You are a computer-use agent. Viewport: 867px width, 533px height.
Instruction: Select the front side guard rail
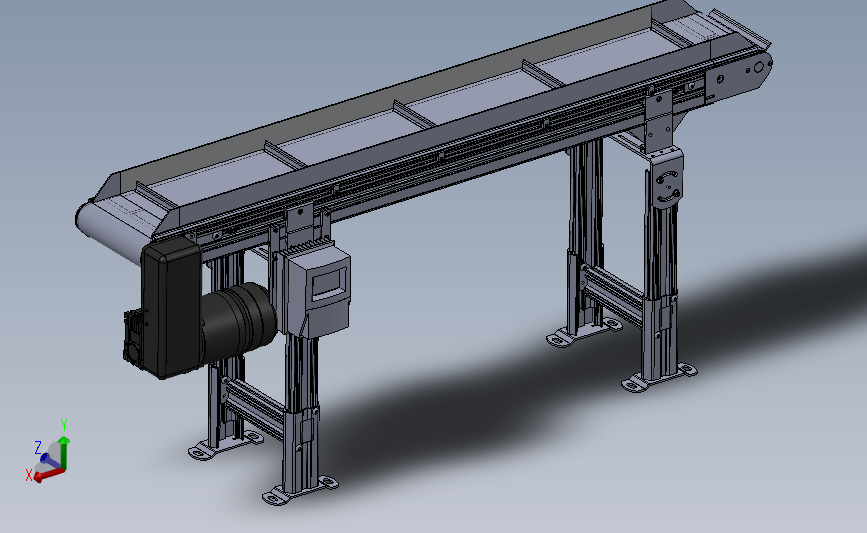442,131
